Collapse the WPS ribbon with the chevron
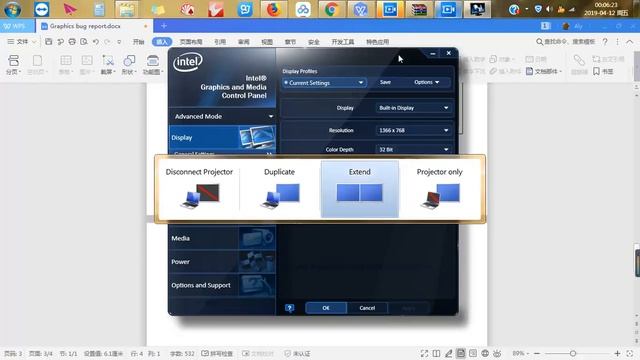 (x=630, y=42)
